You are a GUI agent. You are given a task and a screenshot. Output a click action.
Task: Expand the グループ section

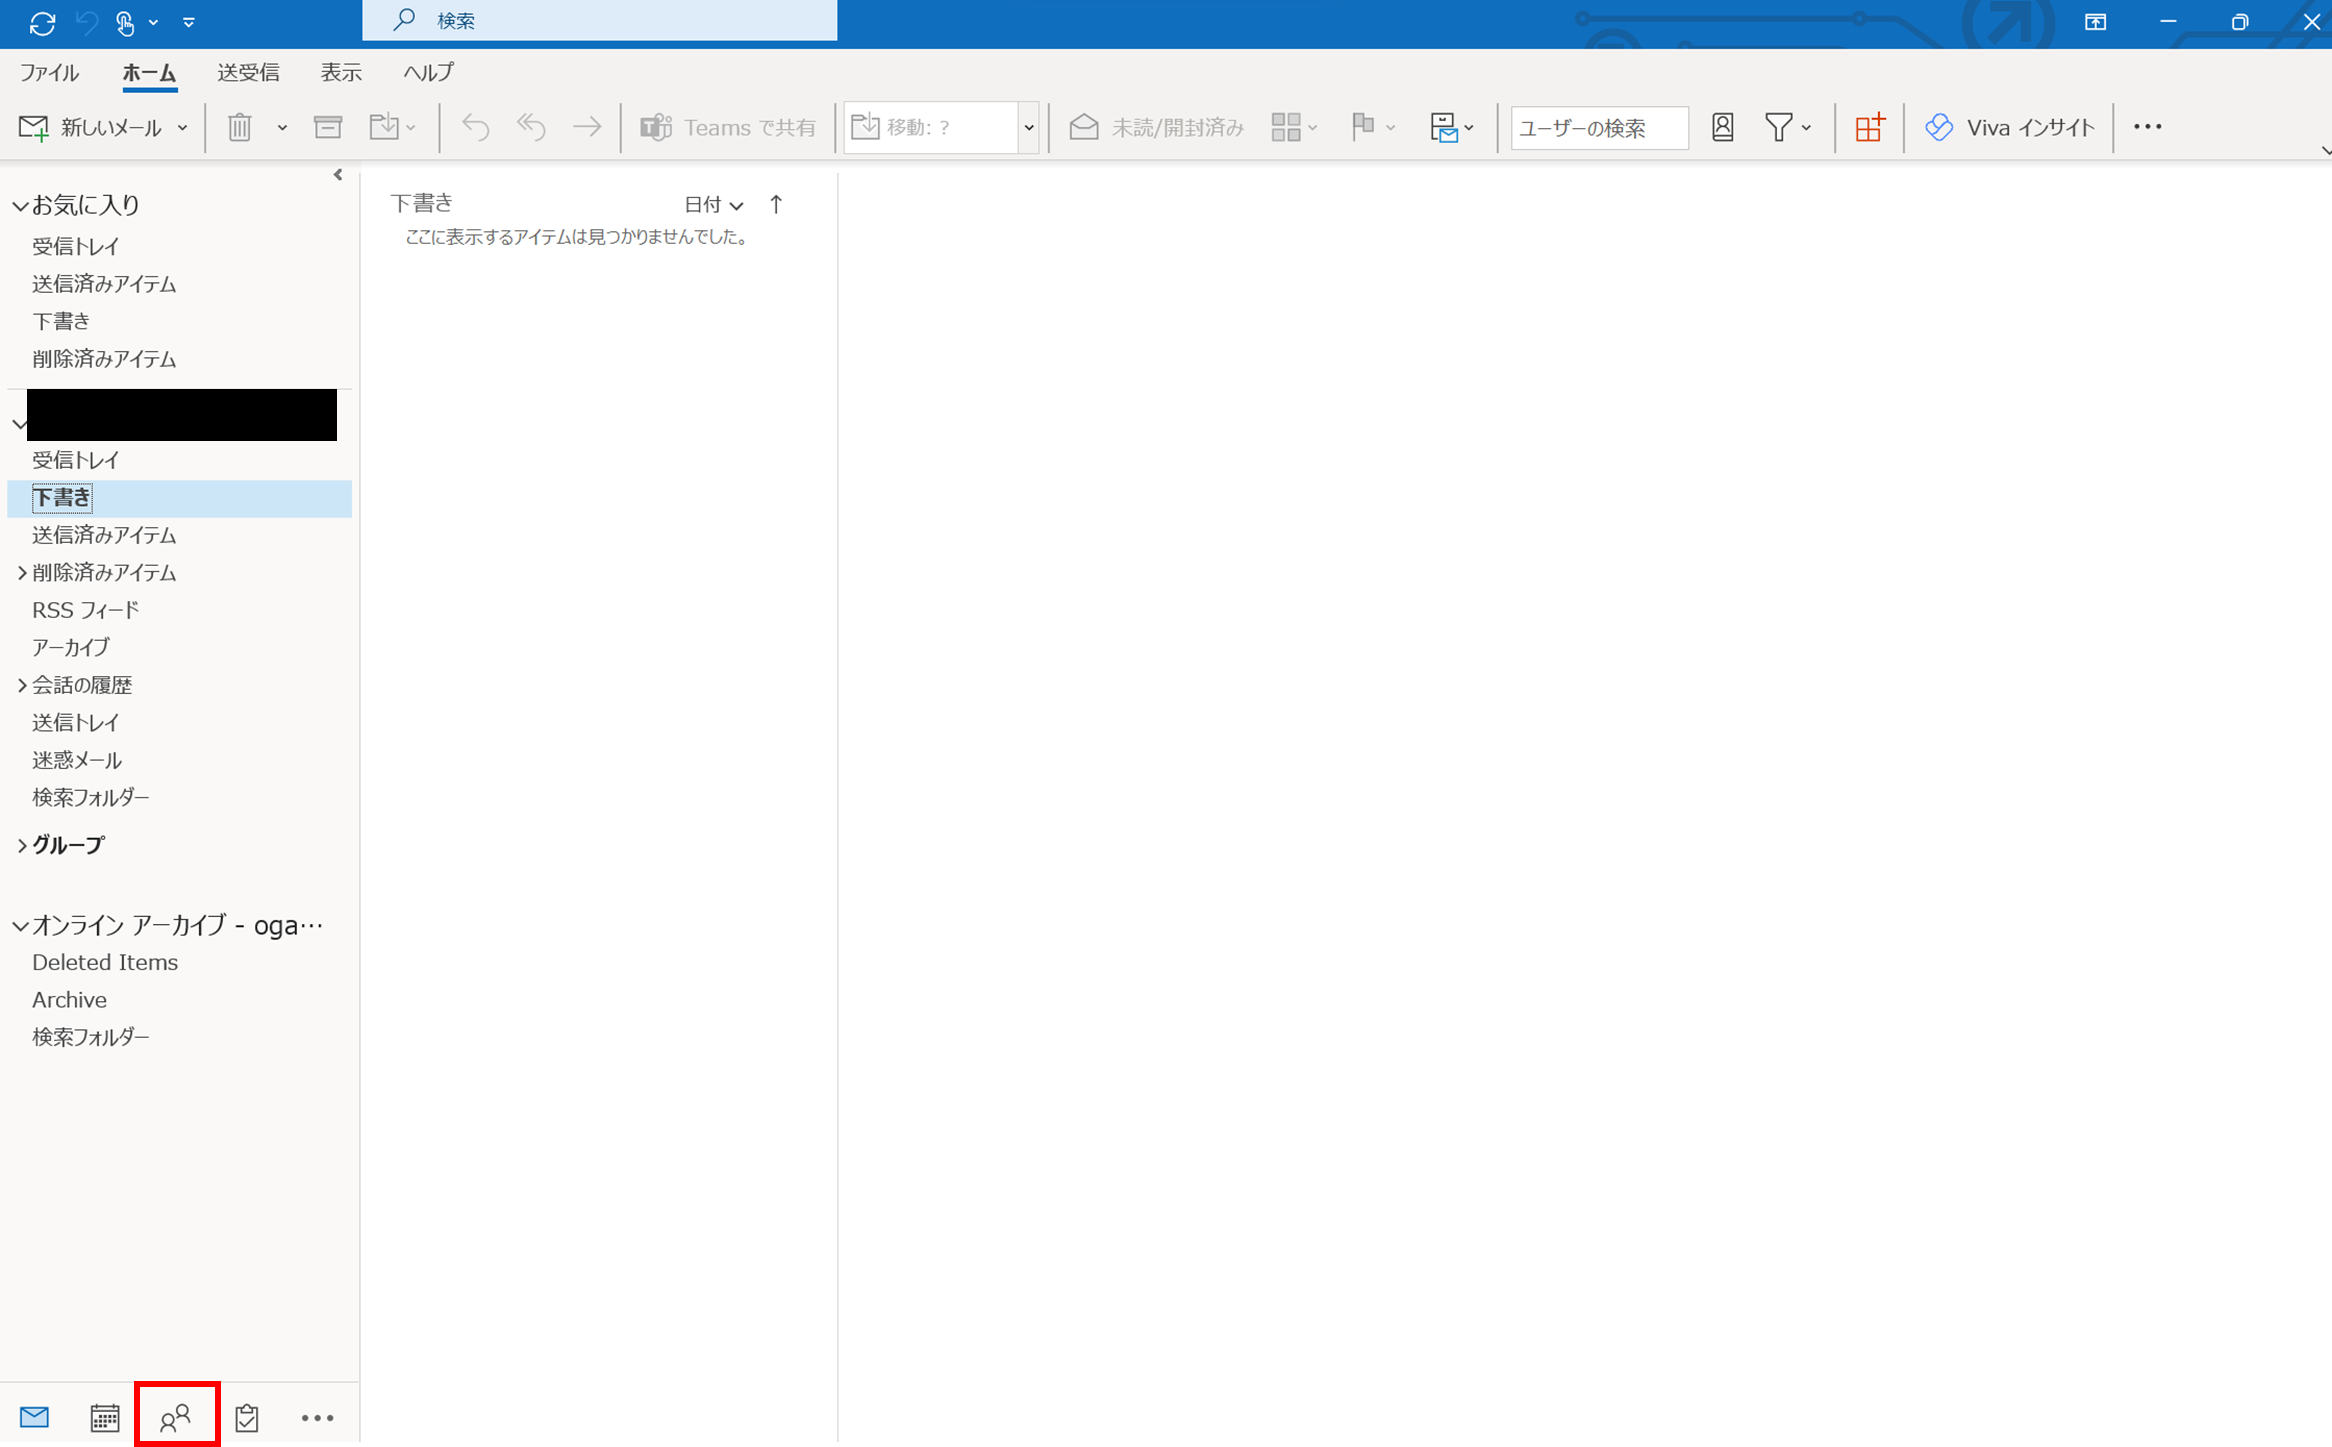[x=21, y=846]
